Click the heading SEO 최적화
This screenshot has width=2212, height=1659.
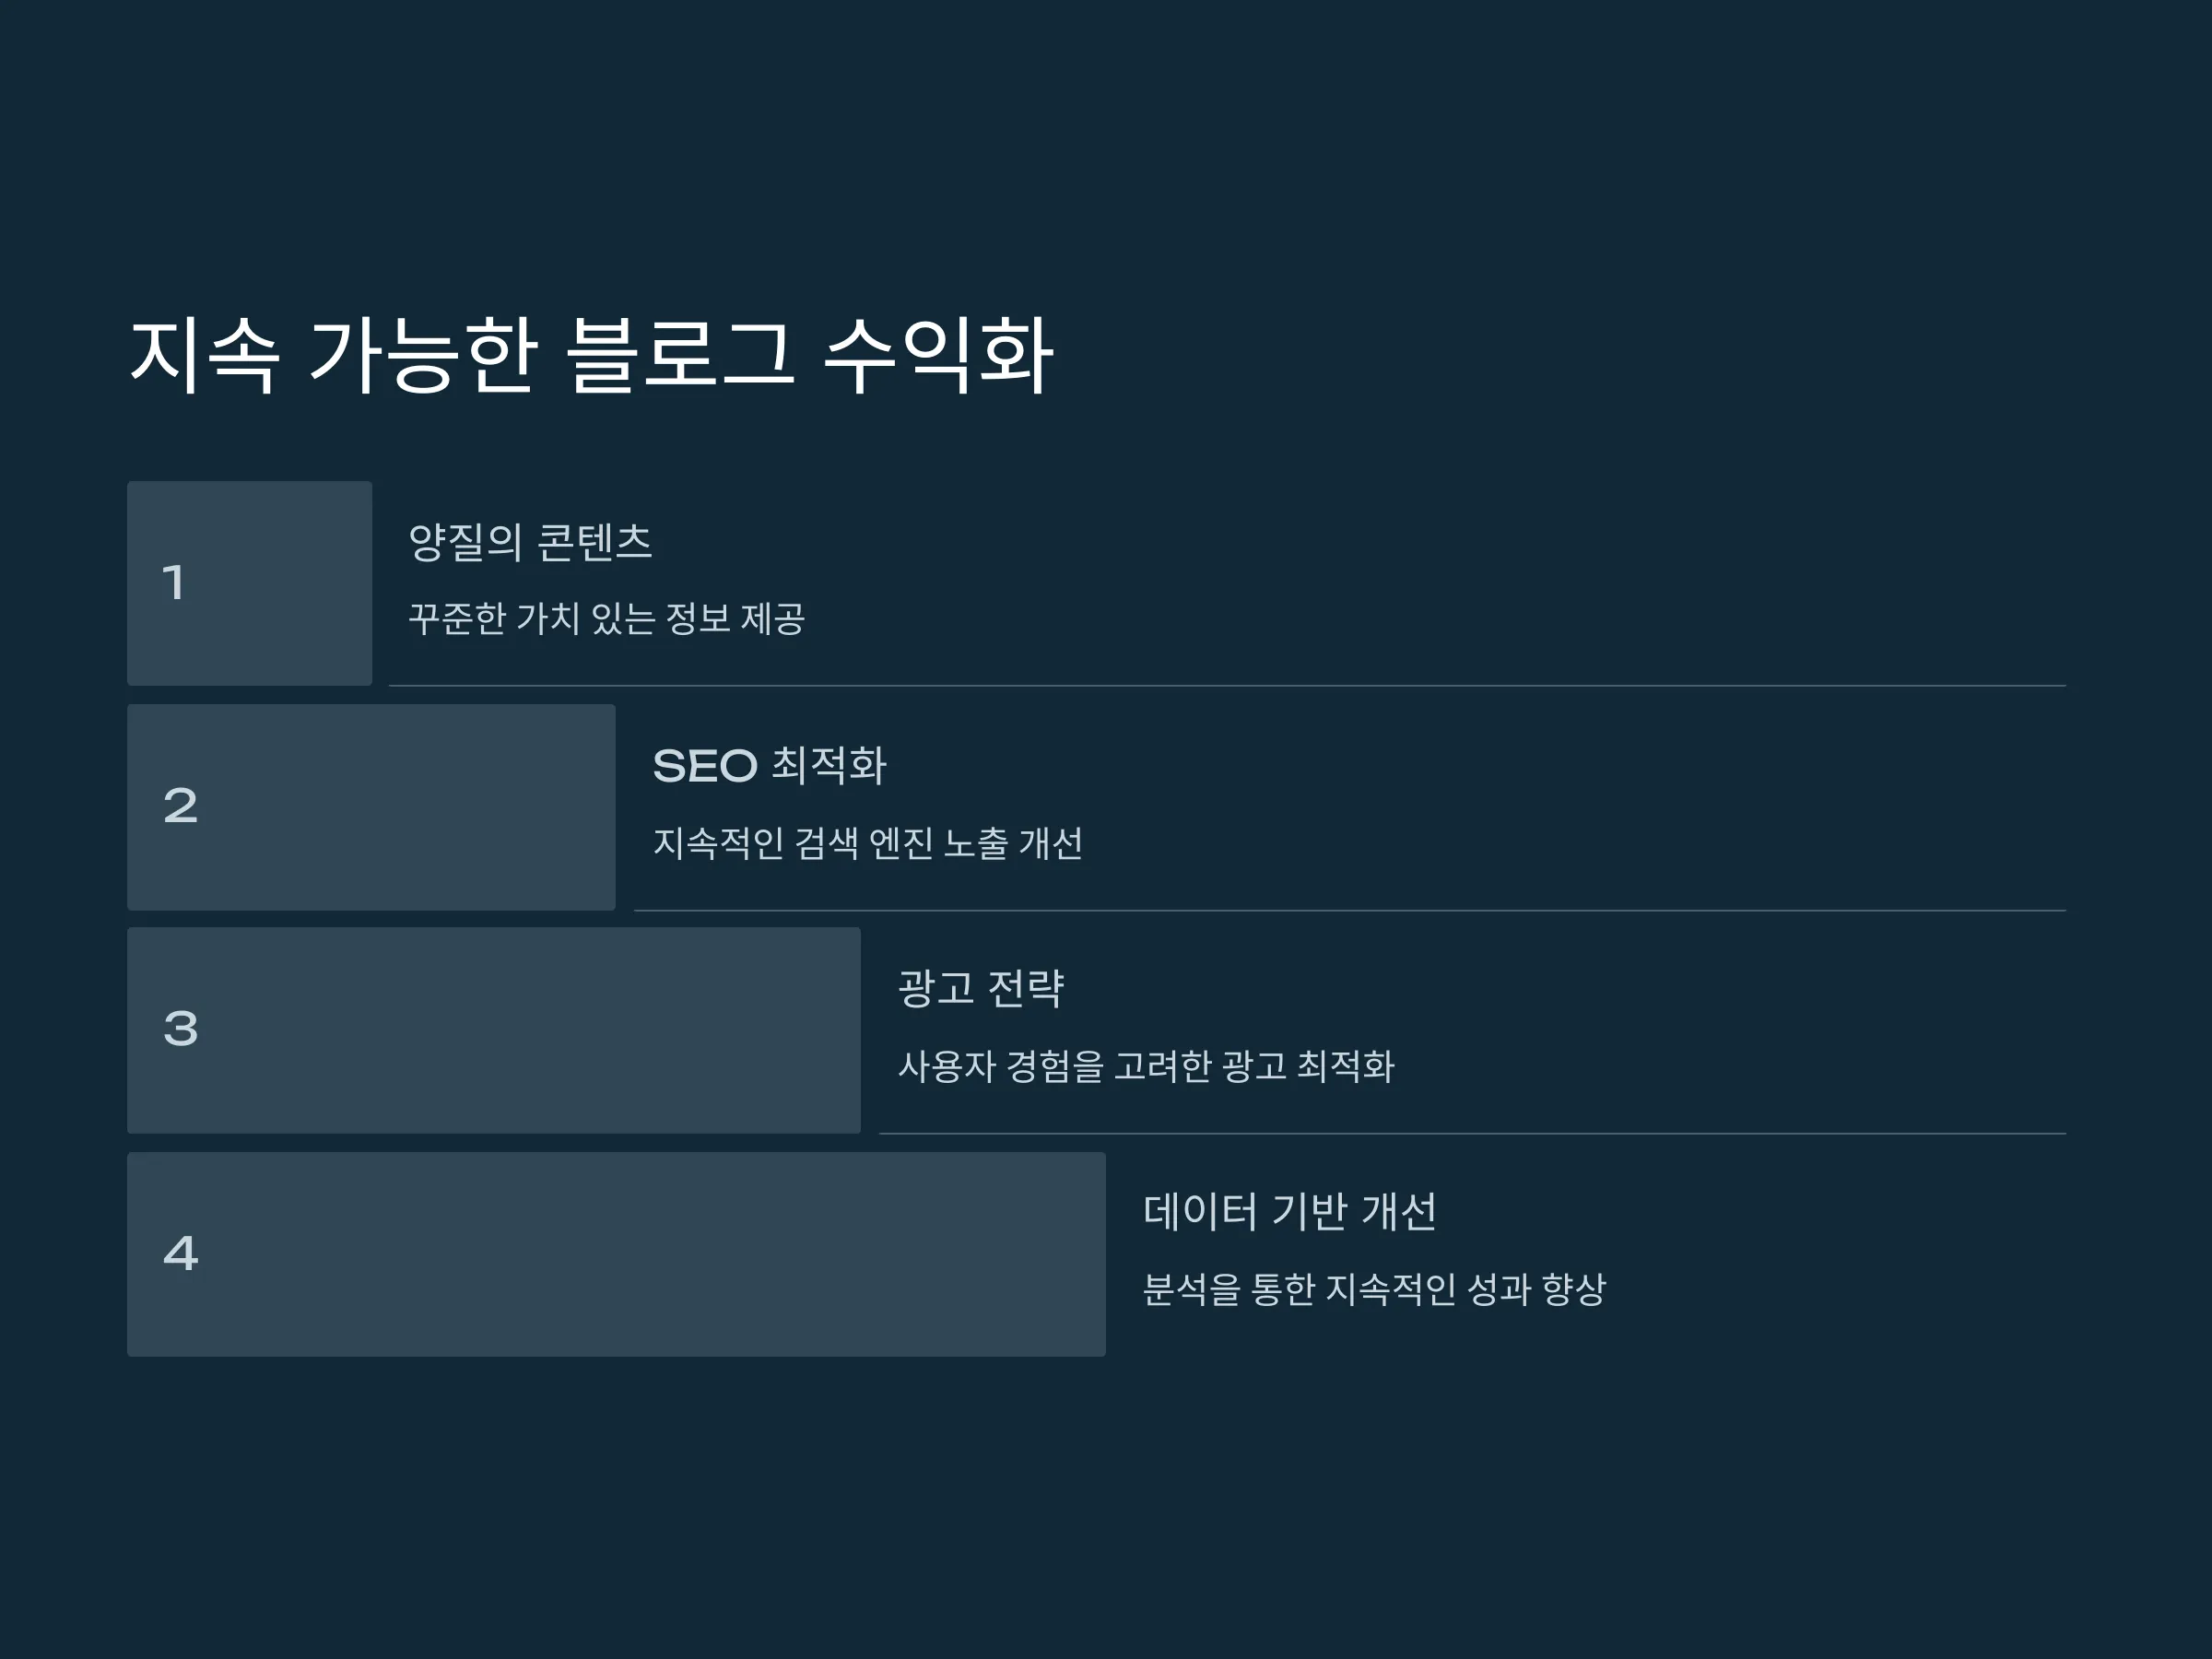770,765
